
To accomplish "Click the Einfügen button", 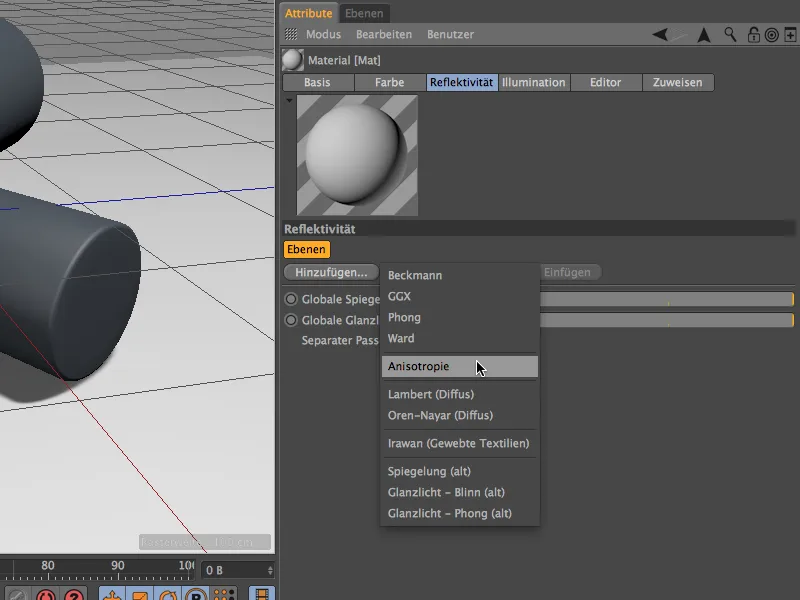I will point(568,272).
